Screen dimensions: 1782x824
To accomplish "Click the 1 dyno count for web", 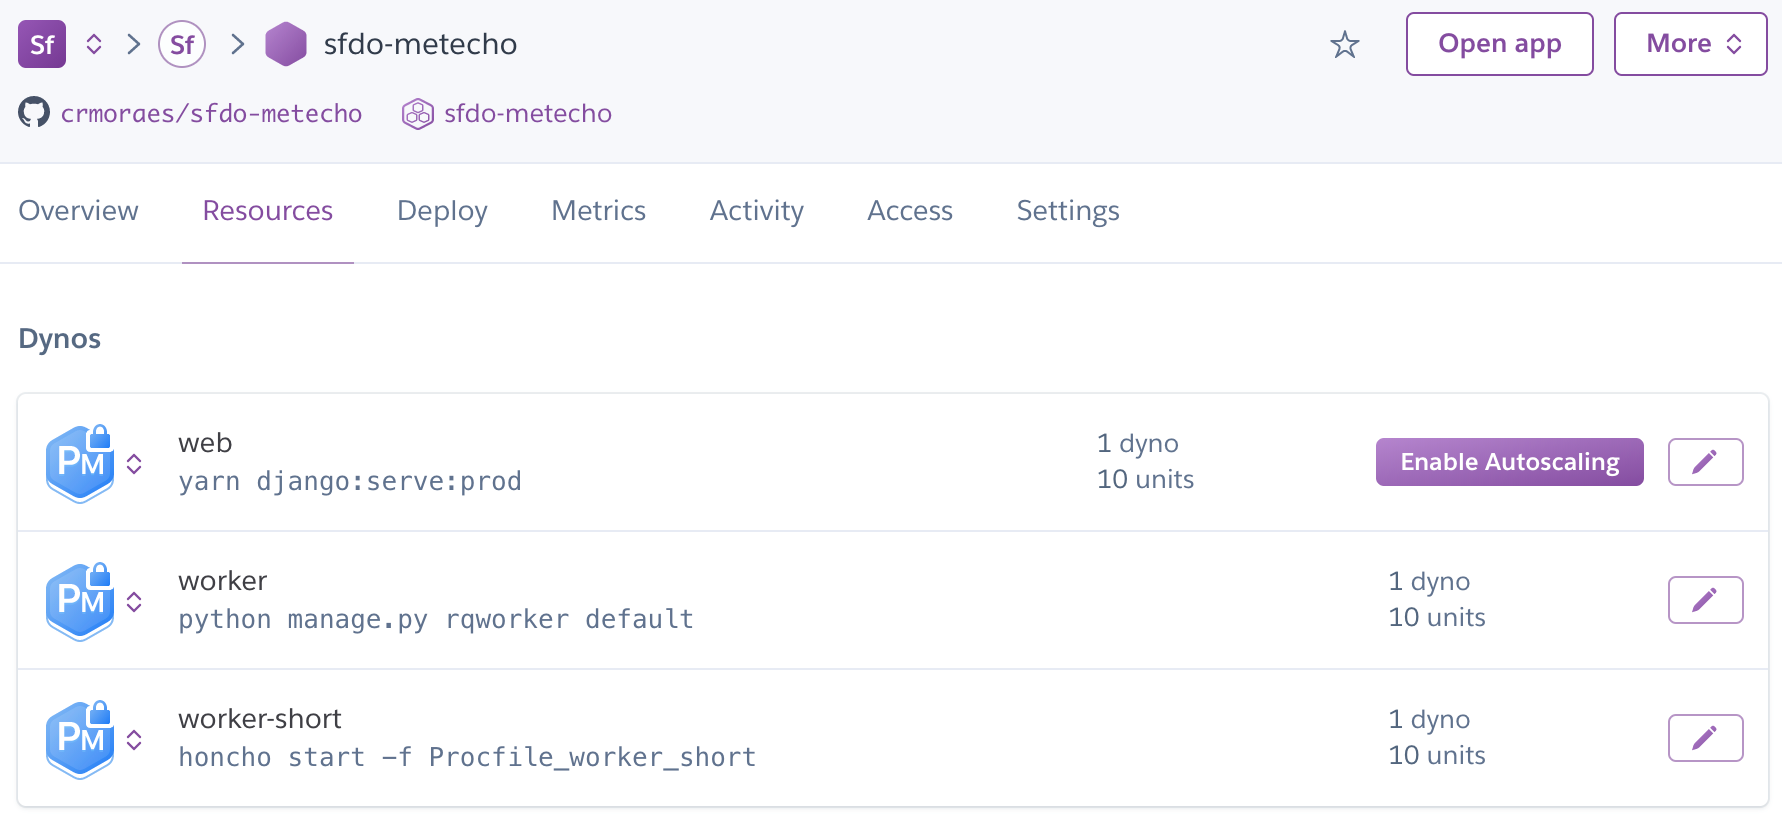I will pos(1138,443).
